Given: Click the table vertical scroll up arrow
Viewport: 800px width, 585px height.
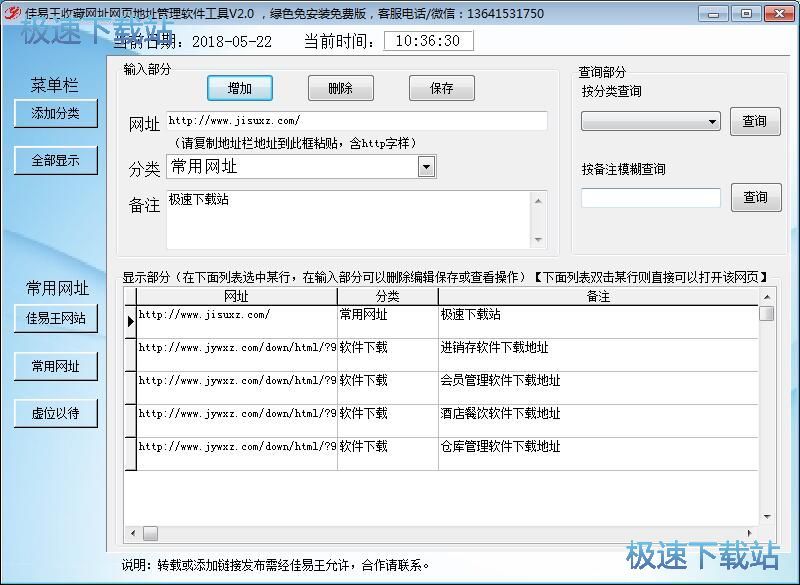Looking at the screenshot, I should pyautogui.click(x=767, y=297).
